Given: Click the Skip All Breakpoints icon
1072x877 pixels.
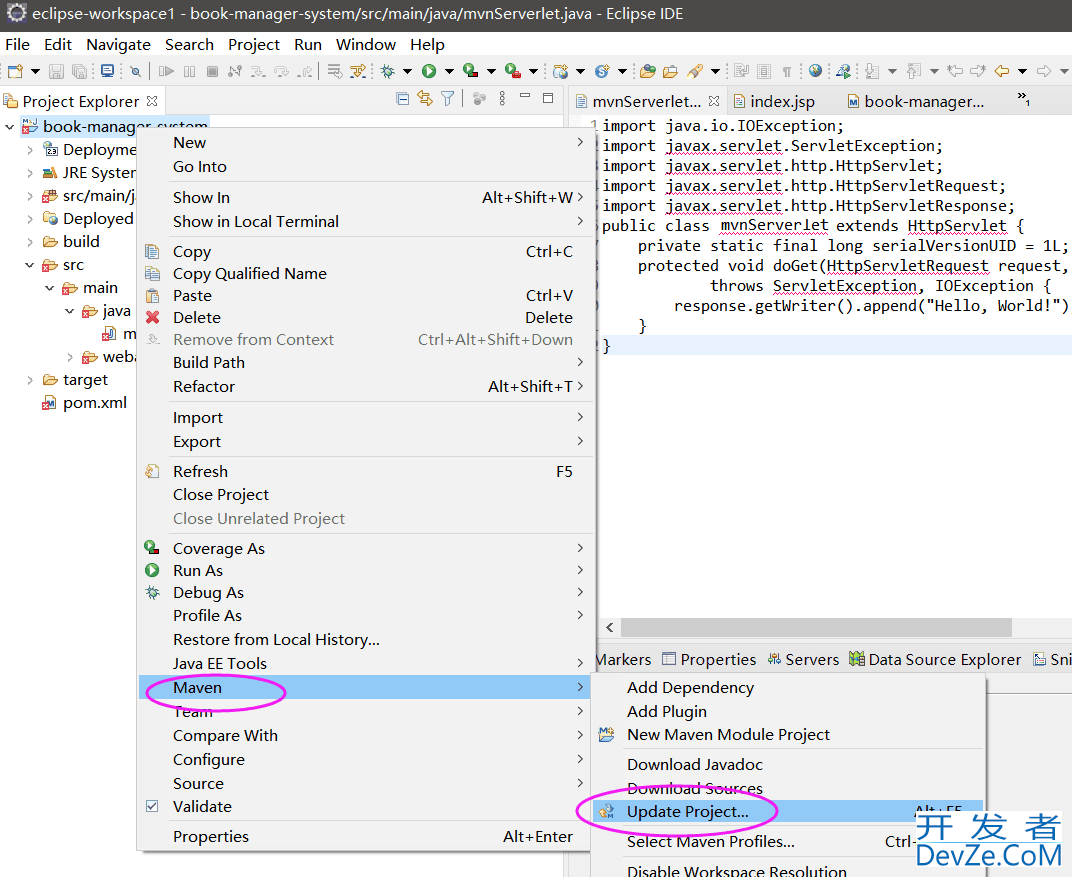Looking at the screenshot, I should pos(135,71).
